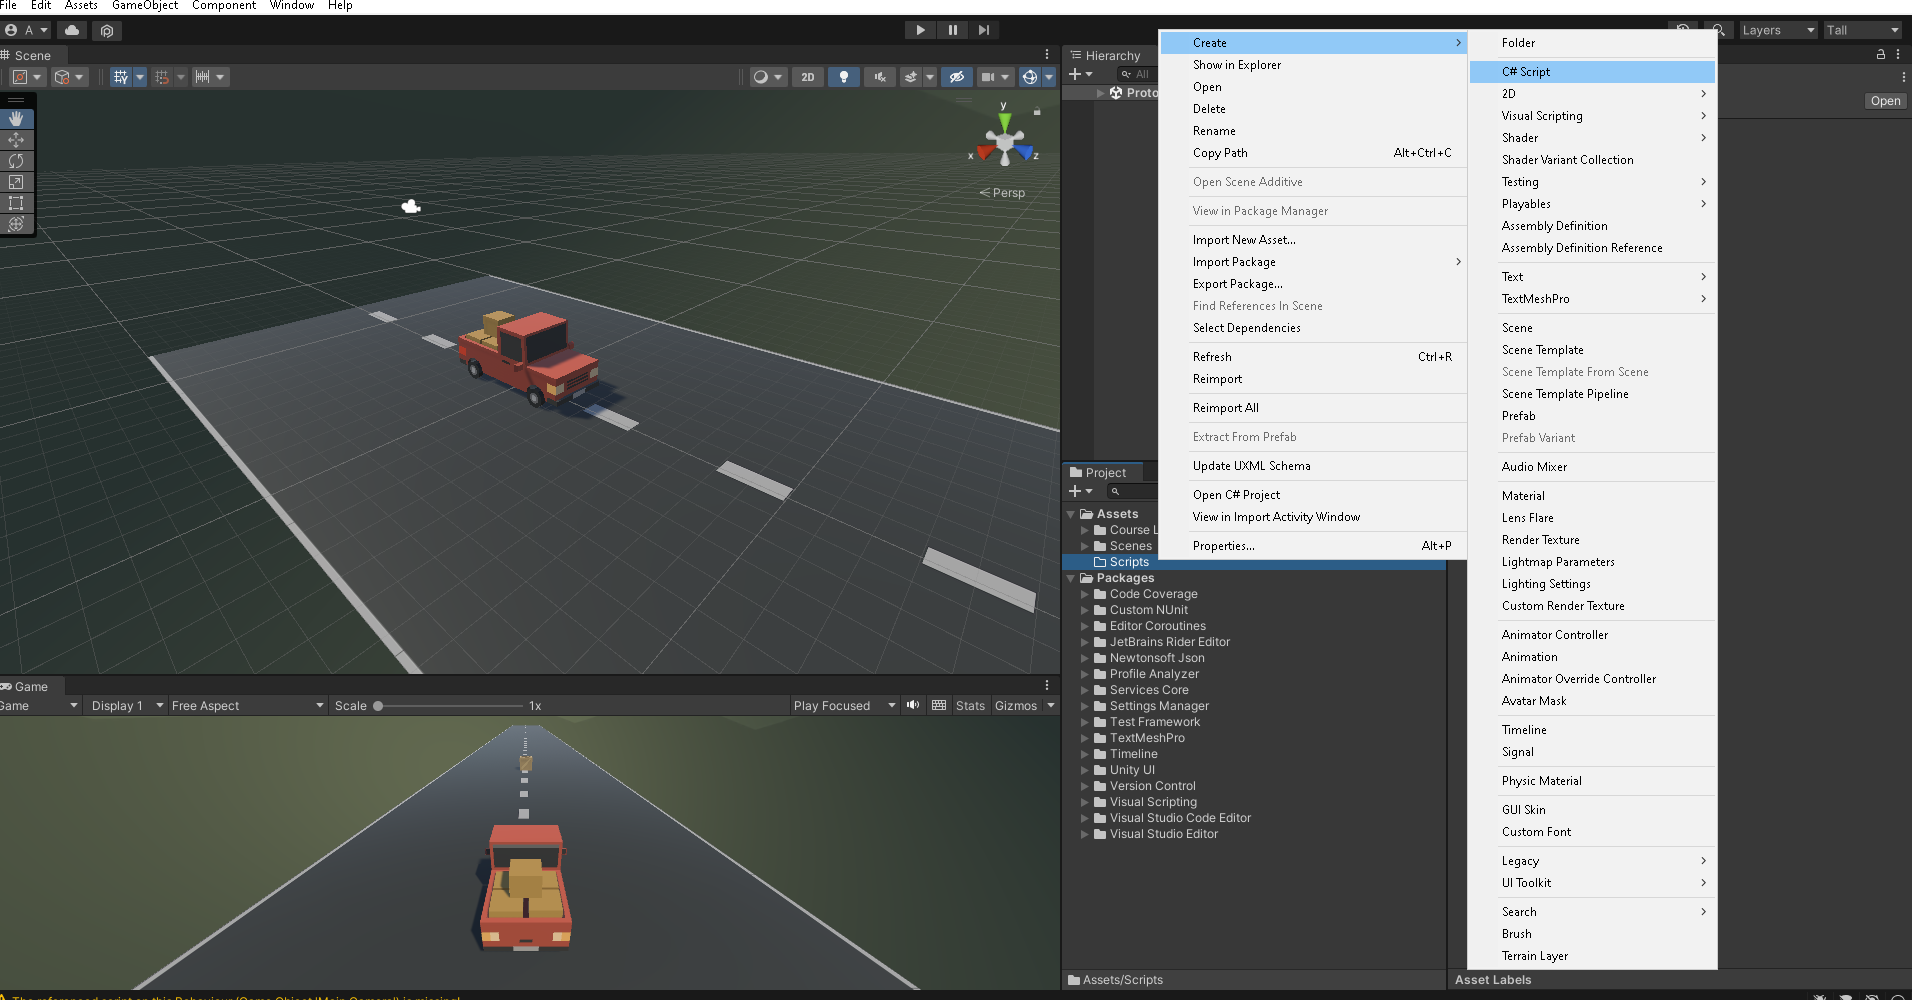Select the Scale tool in Scene view
This screenshot has width=1912, height=1000.
[16, 182]
